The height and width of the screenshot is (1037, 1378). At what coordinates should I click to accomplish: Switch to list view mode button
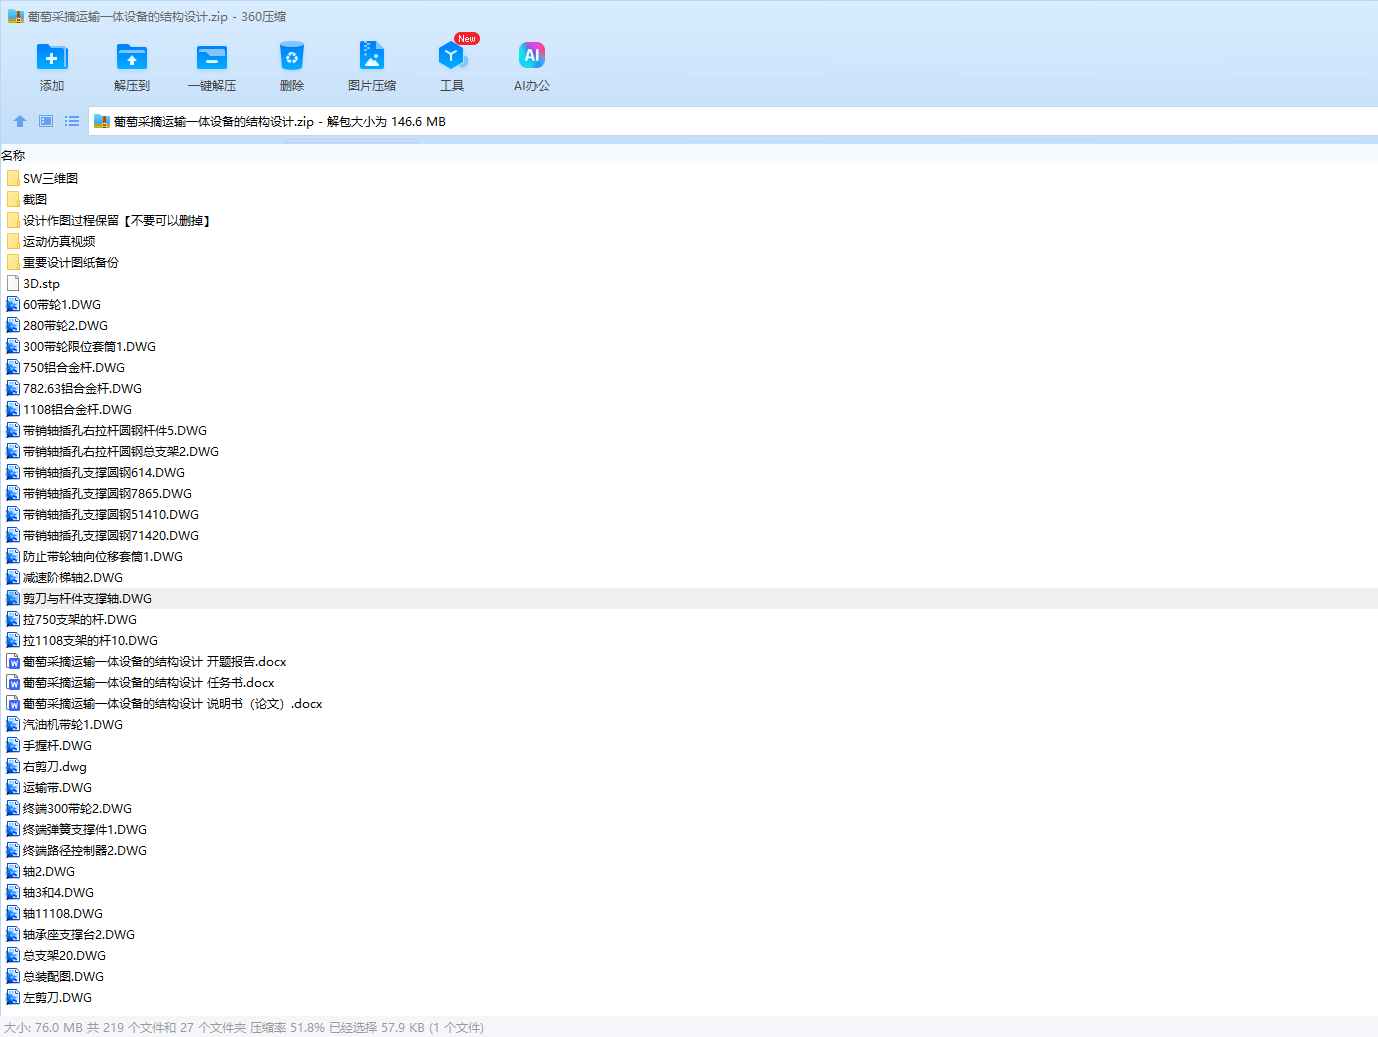tap(72, 121)
